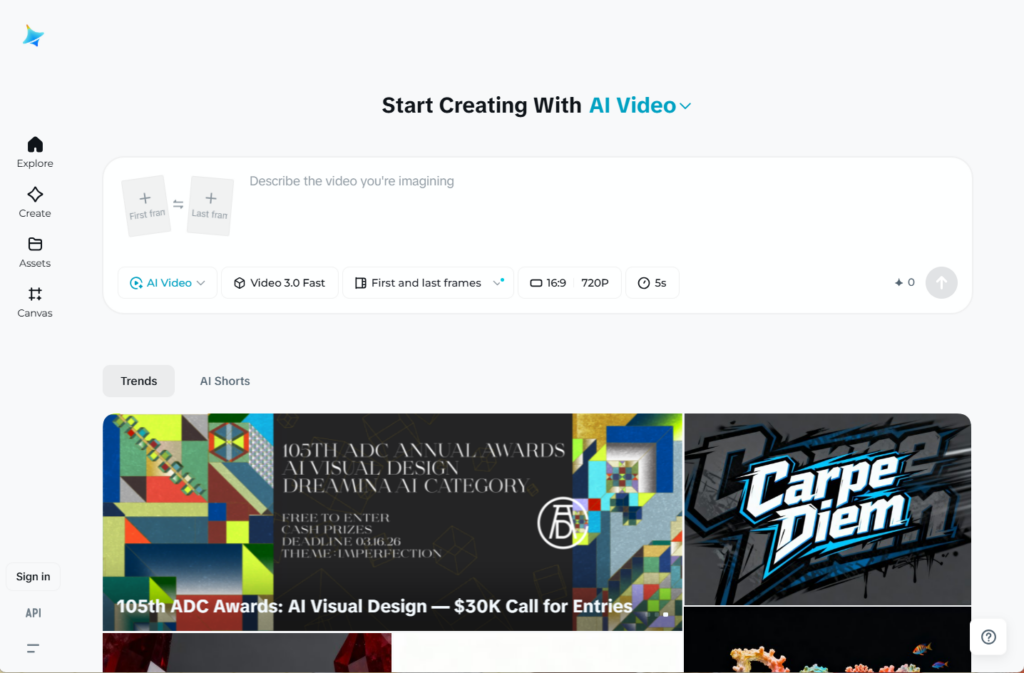
Task: Open First and last frames dropdown
Action: point(428,283)
